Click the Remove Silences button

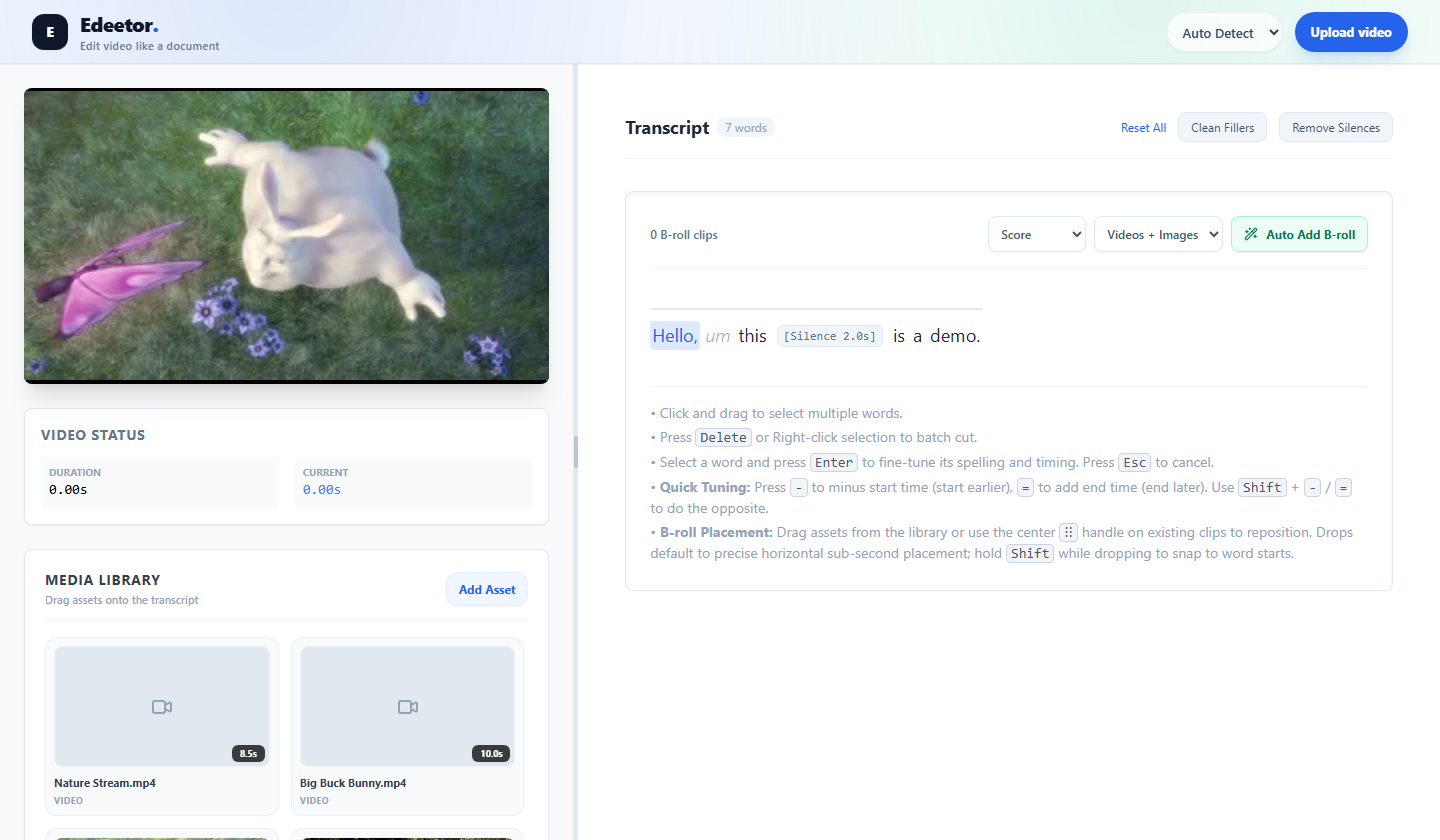click(x=1336, y=127)
